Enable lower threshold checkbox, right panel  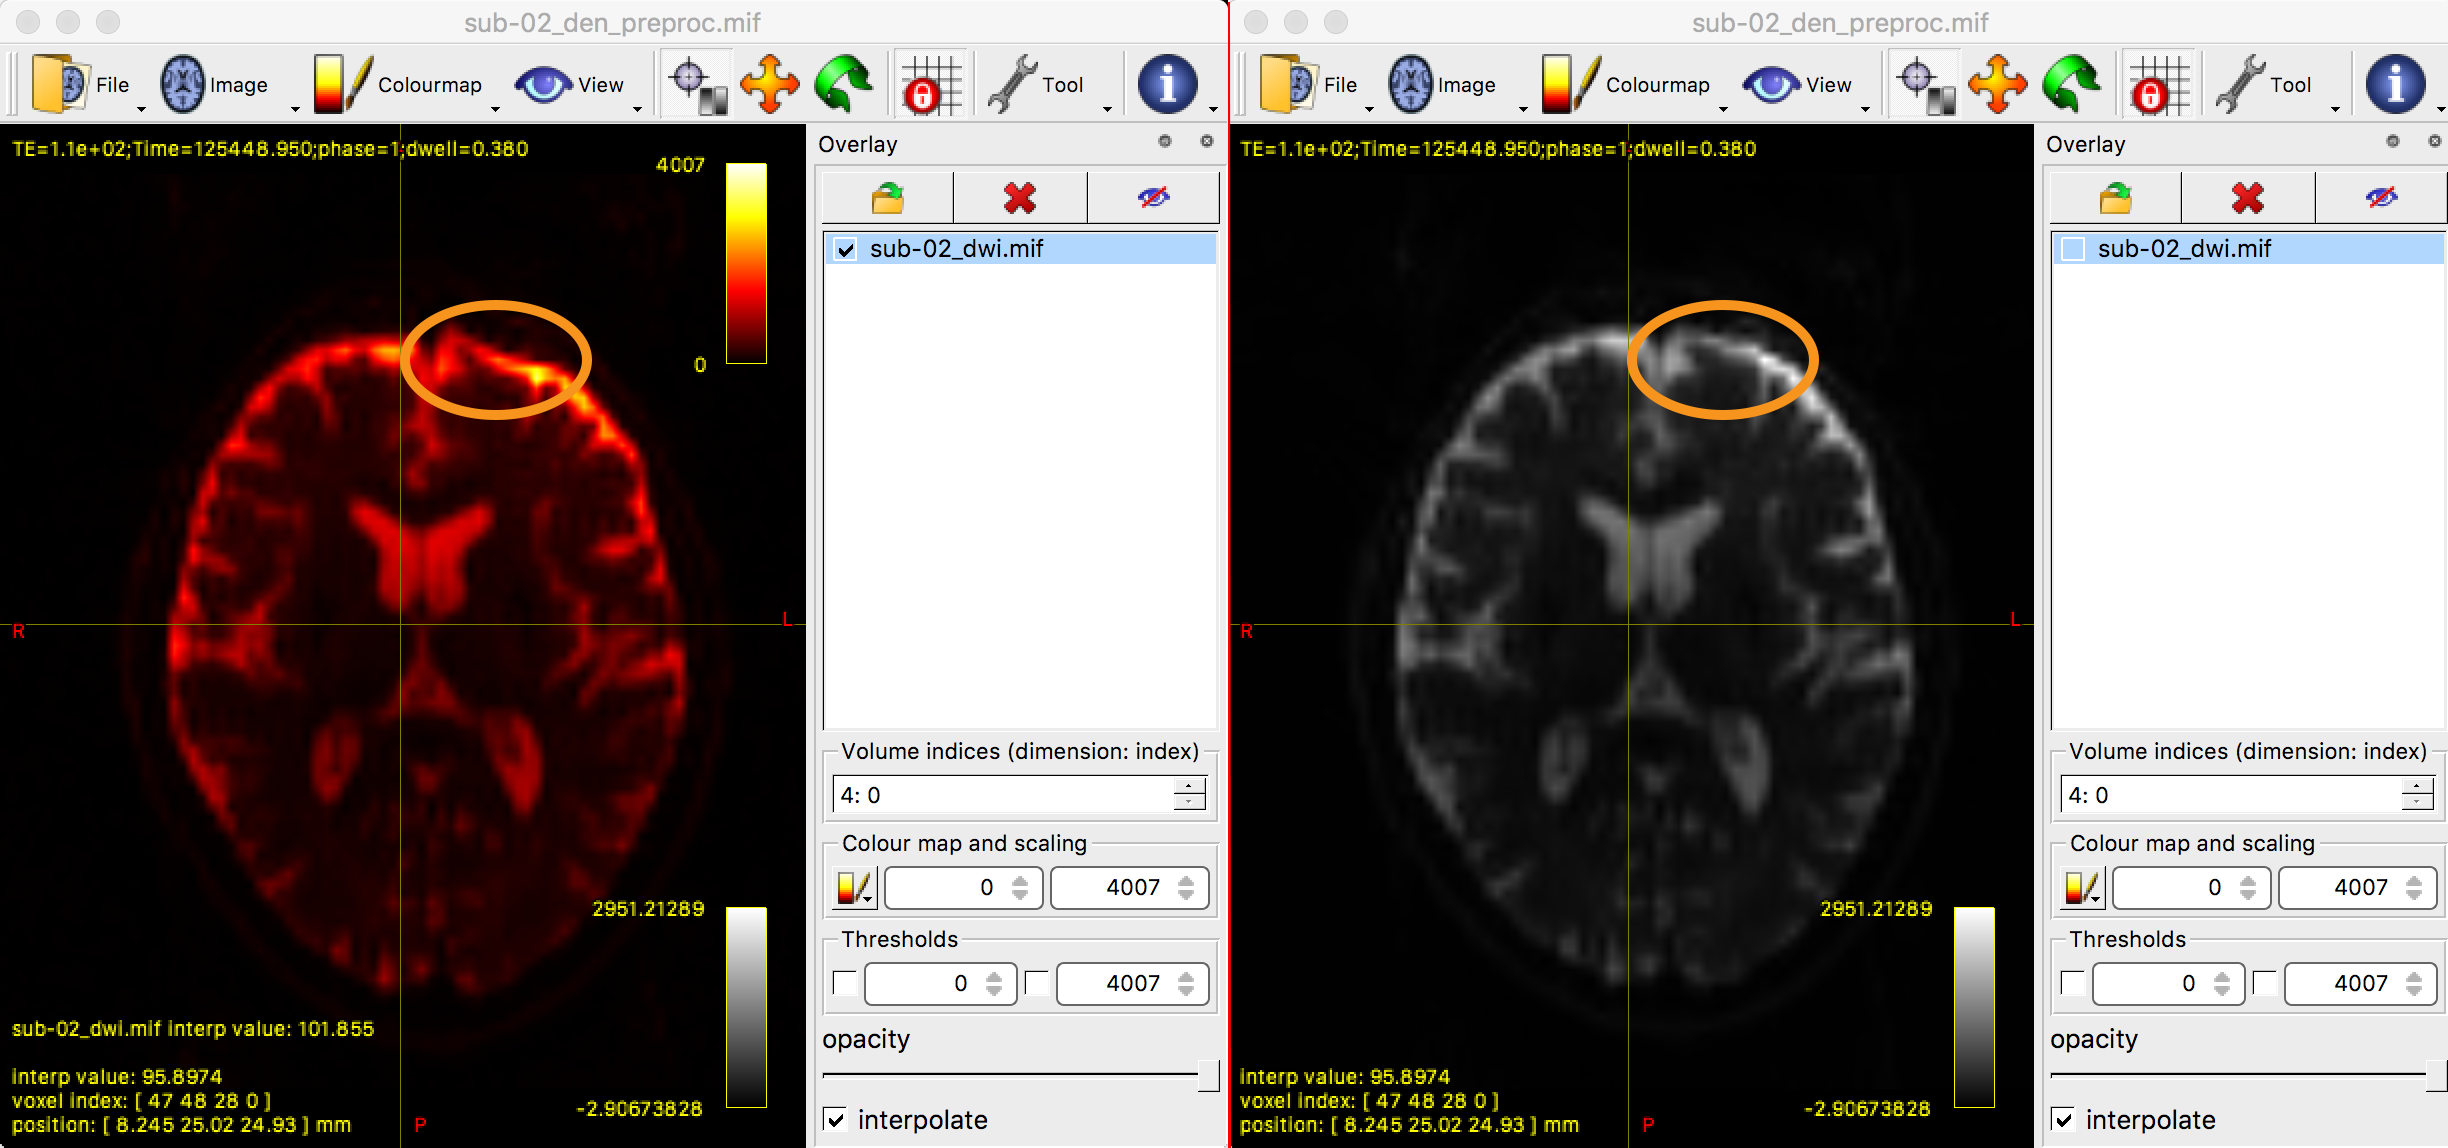(x=2074, y=983)
